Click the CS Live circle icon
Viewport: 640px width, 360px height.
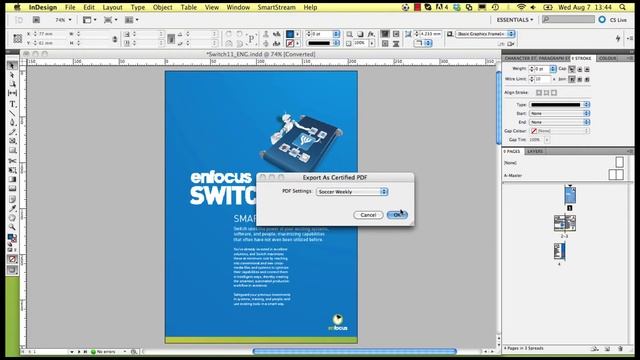tap(602, 20)
